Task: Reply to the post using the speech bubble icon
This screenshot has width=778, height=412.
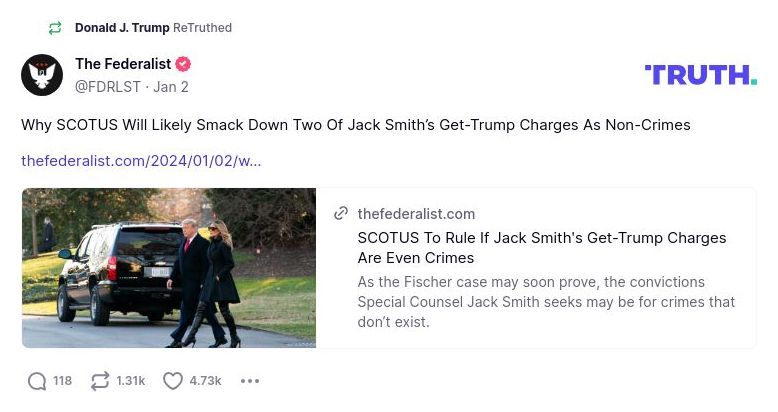Action: click(37, 381)
